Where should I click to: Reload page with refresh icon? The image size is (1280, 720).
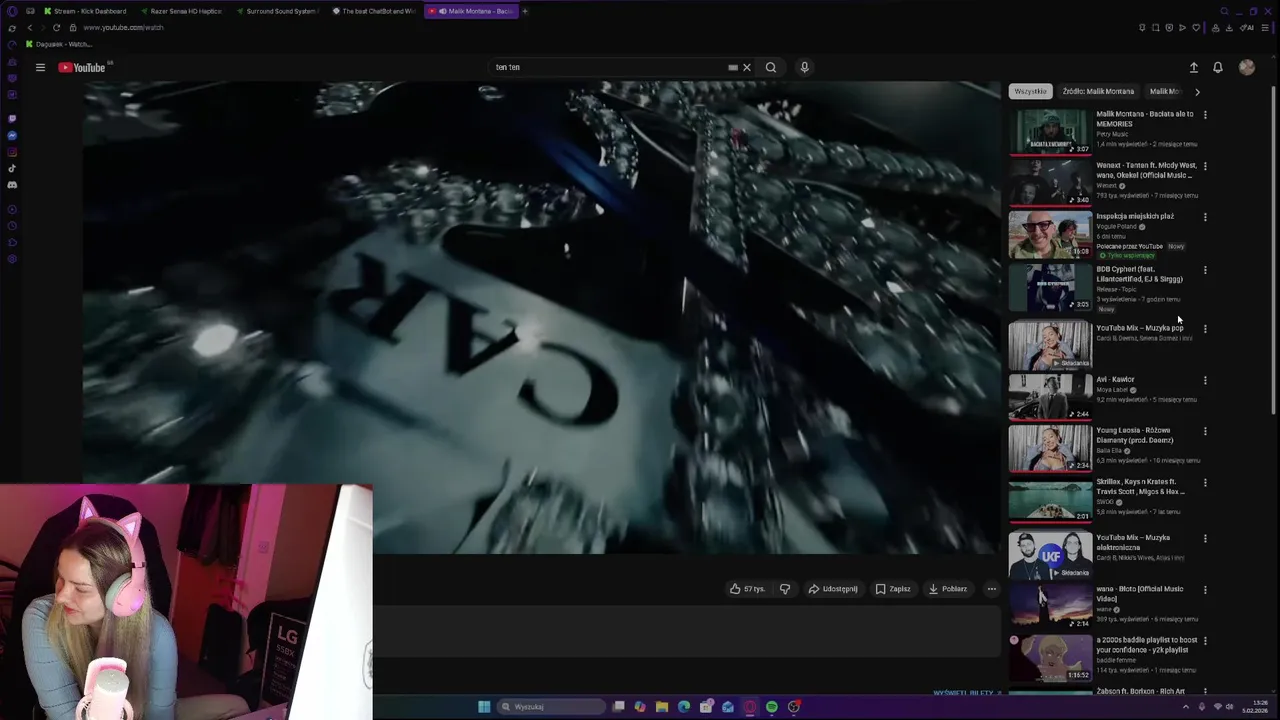(57, 27)
